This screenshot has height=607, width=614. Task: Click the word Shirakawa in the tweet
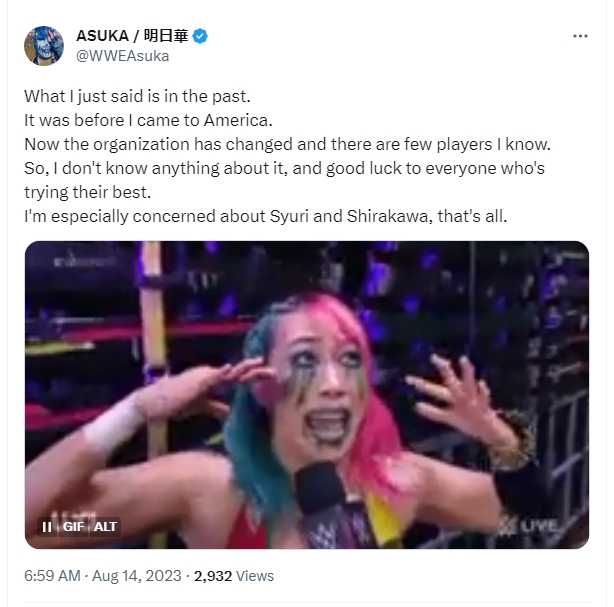pos(389,216)
